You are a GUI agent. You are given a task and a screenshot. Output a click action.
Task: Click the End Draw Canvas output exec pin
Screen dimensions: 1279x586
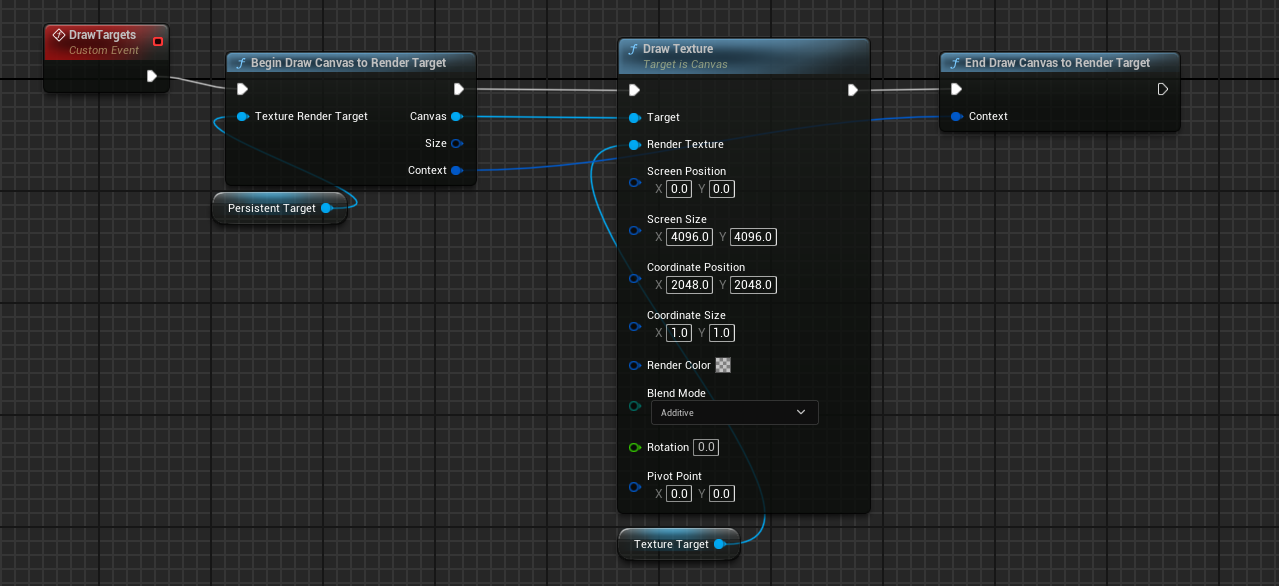pyautogui.click(x=1162, y=90)
